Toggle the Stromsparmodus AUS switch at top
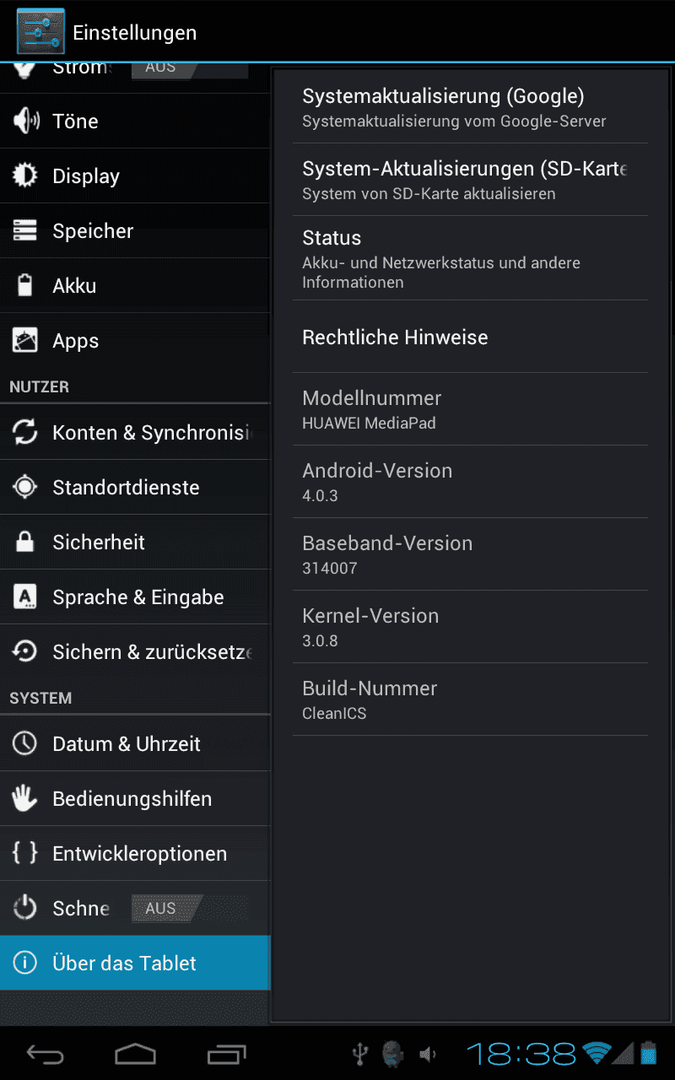The height and width of the screenshot is (1080, 675). [x=189, y=68]
